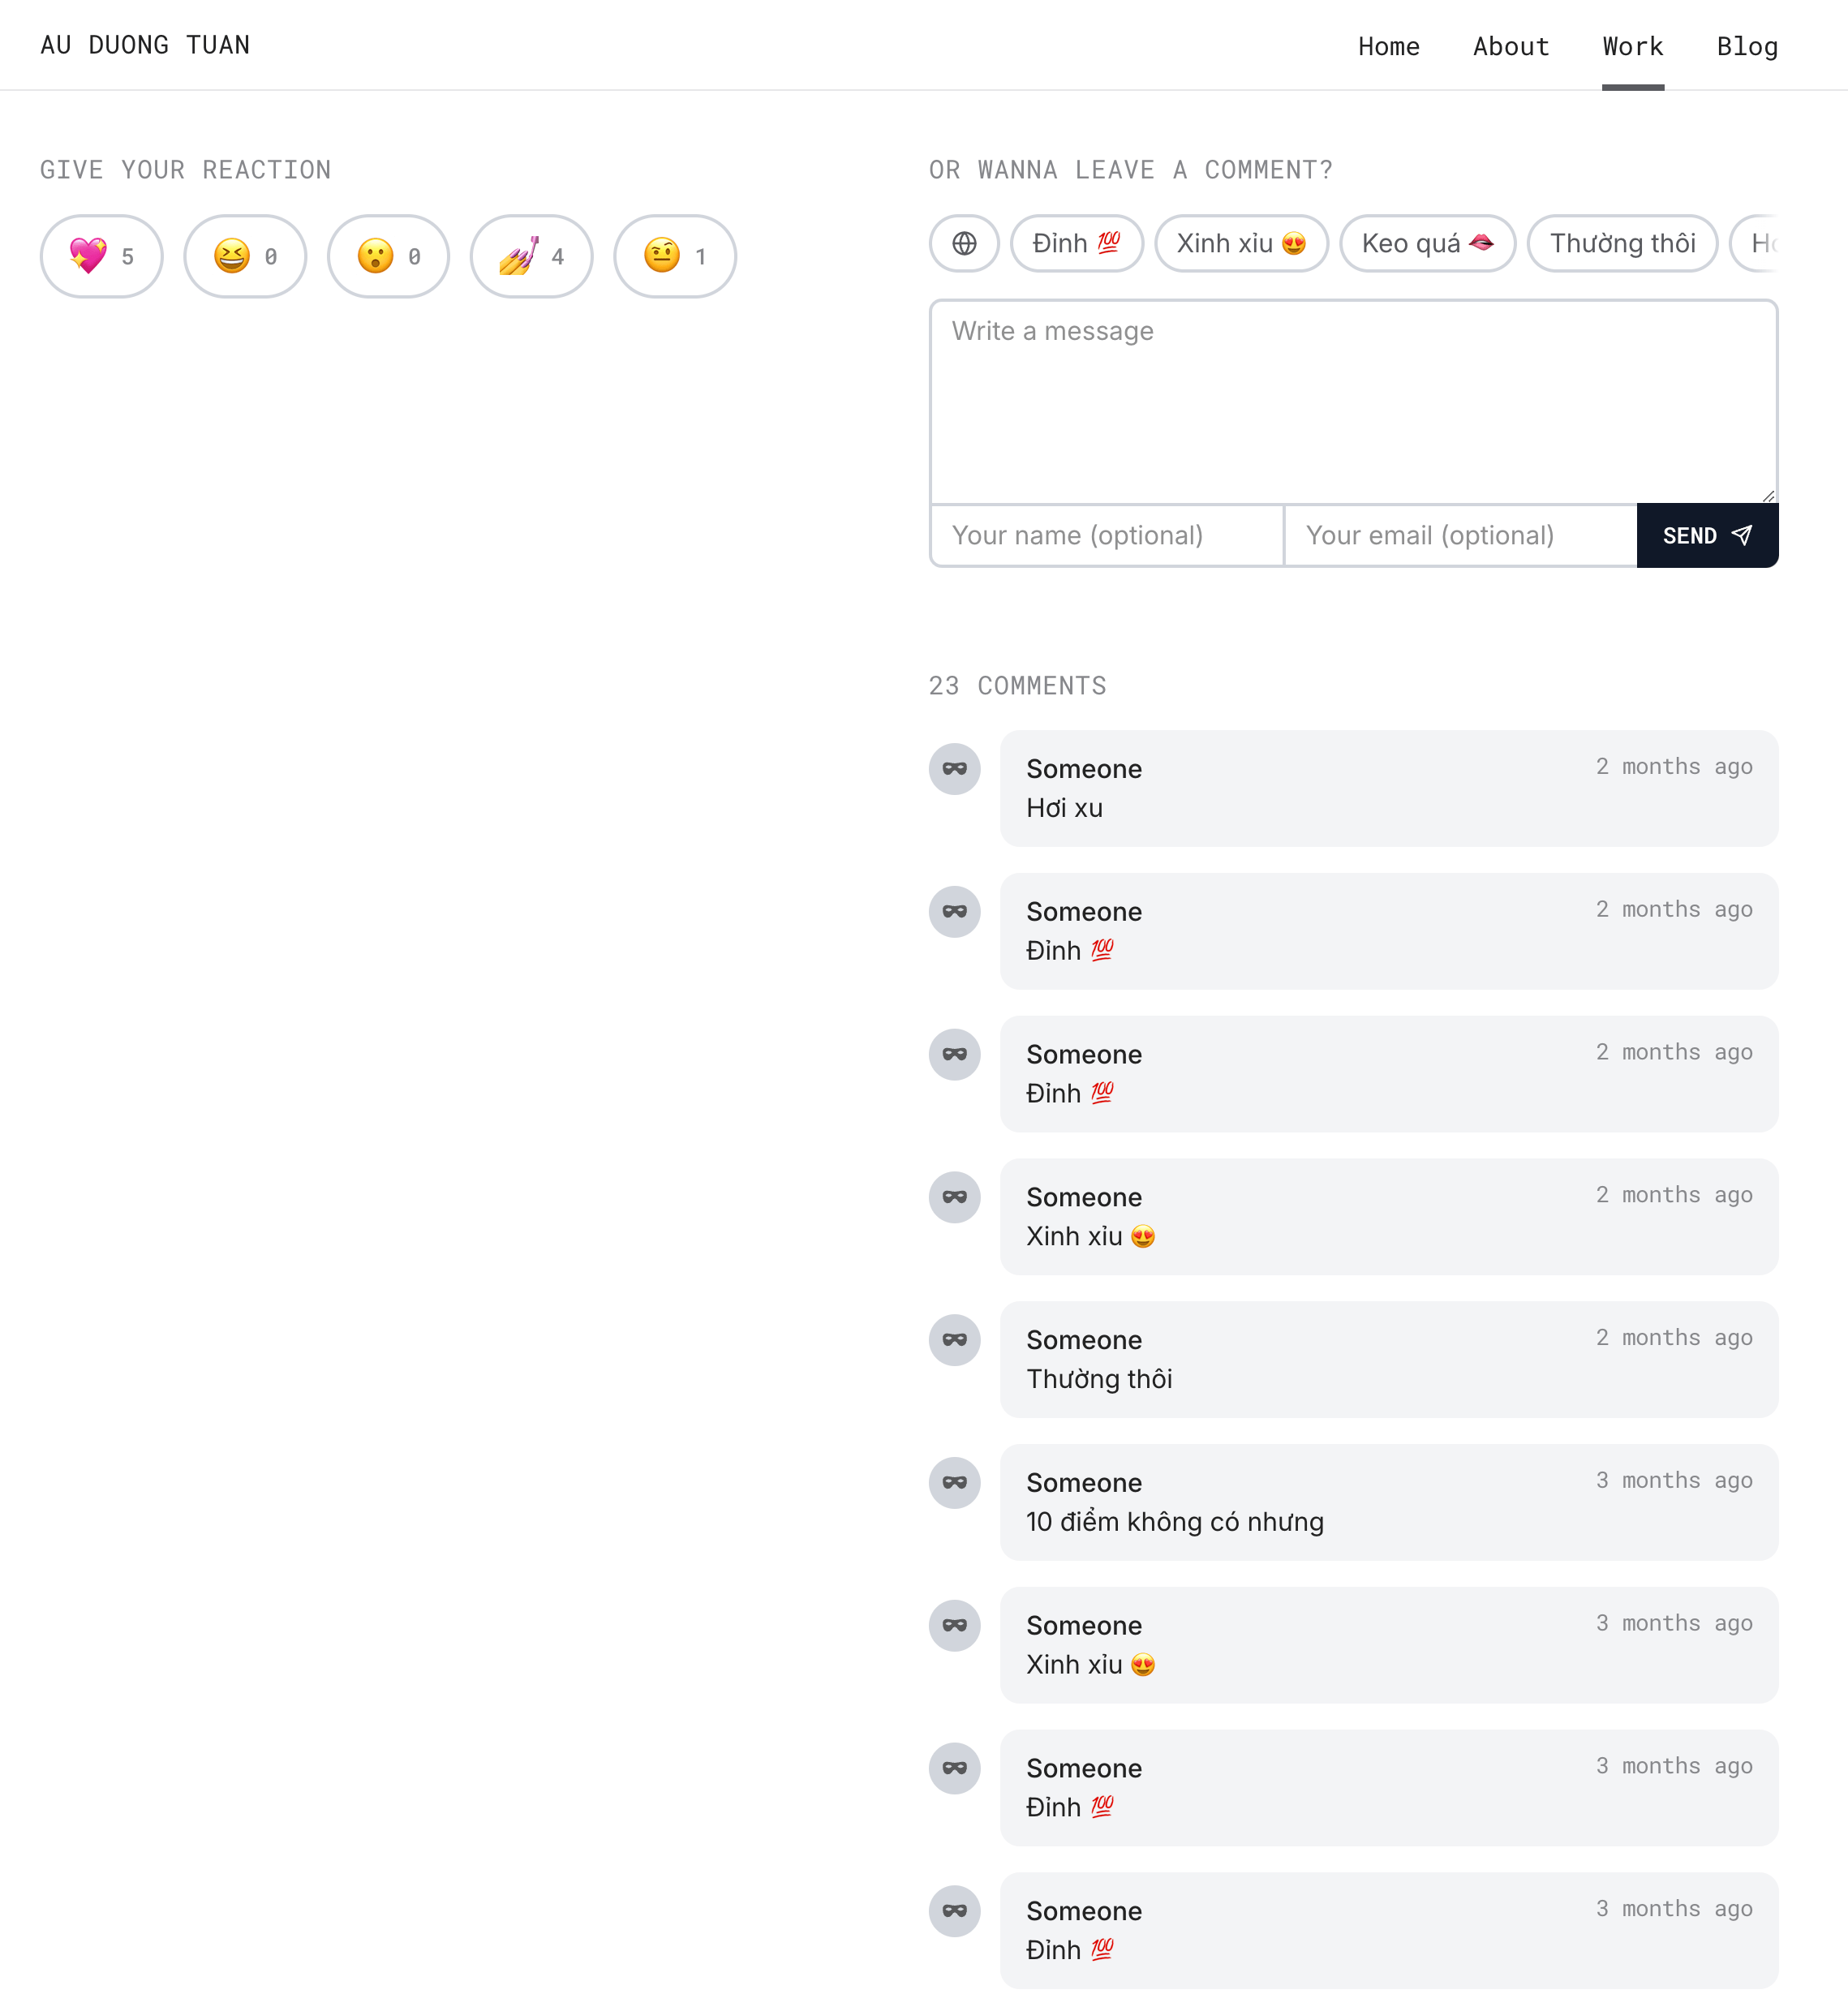Image resolution: width=1848 pixels, height=2007 pixels.
Task: Select the 'Đỉnh 💯' quick comment chip
Action: coord(1077,243)
